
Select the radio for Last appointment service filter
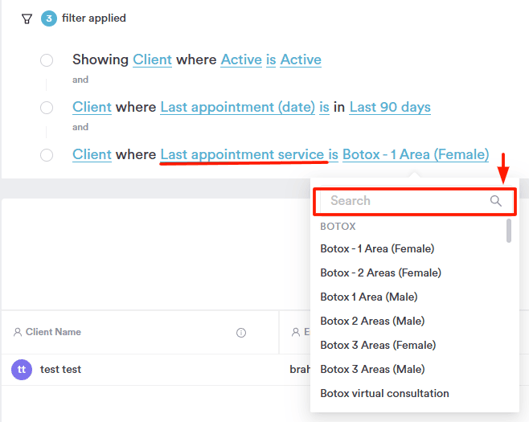(x=47, y=155)
